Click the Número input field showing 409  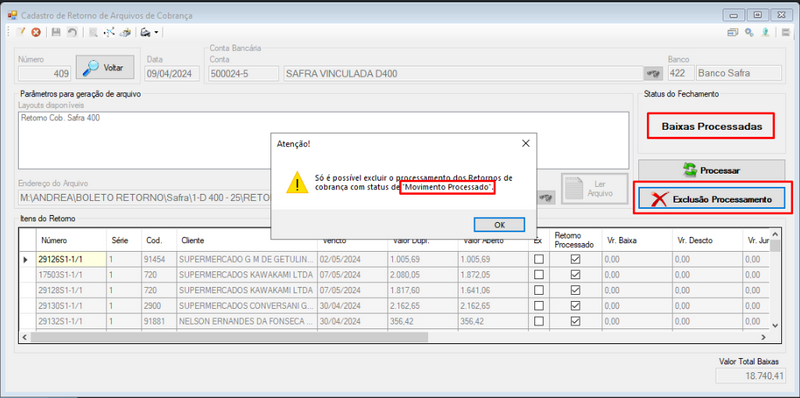click(44, 73)
